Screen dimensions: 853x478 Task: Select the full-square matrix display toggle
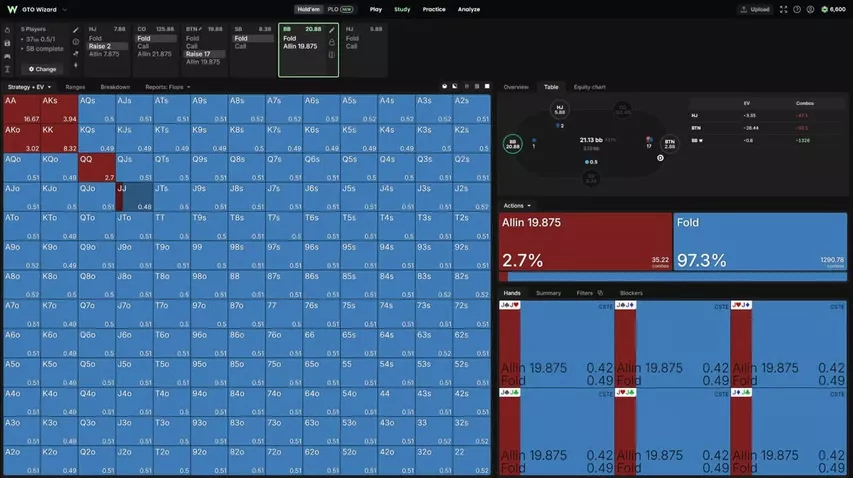[x=487, y=86]
